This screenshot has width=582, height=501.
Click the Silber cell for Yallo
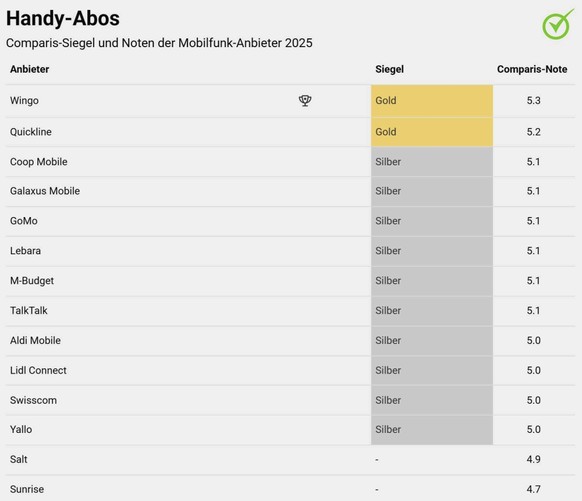pos(432,430)
